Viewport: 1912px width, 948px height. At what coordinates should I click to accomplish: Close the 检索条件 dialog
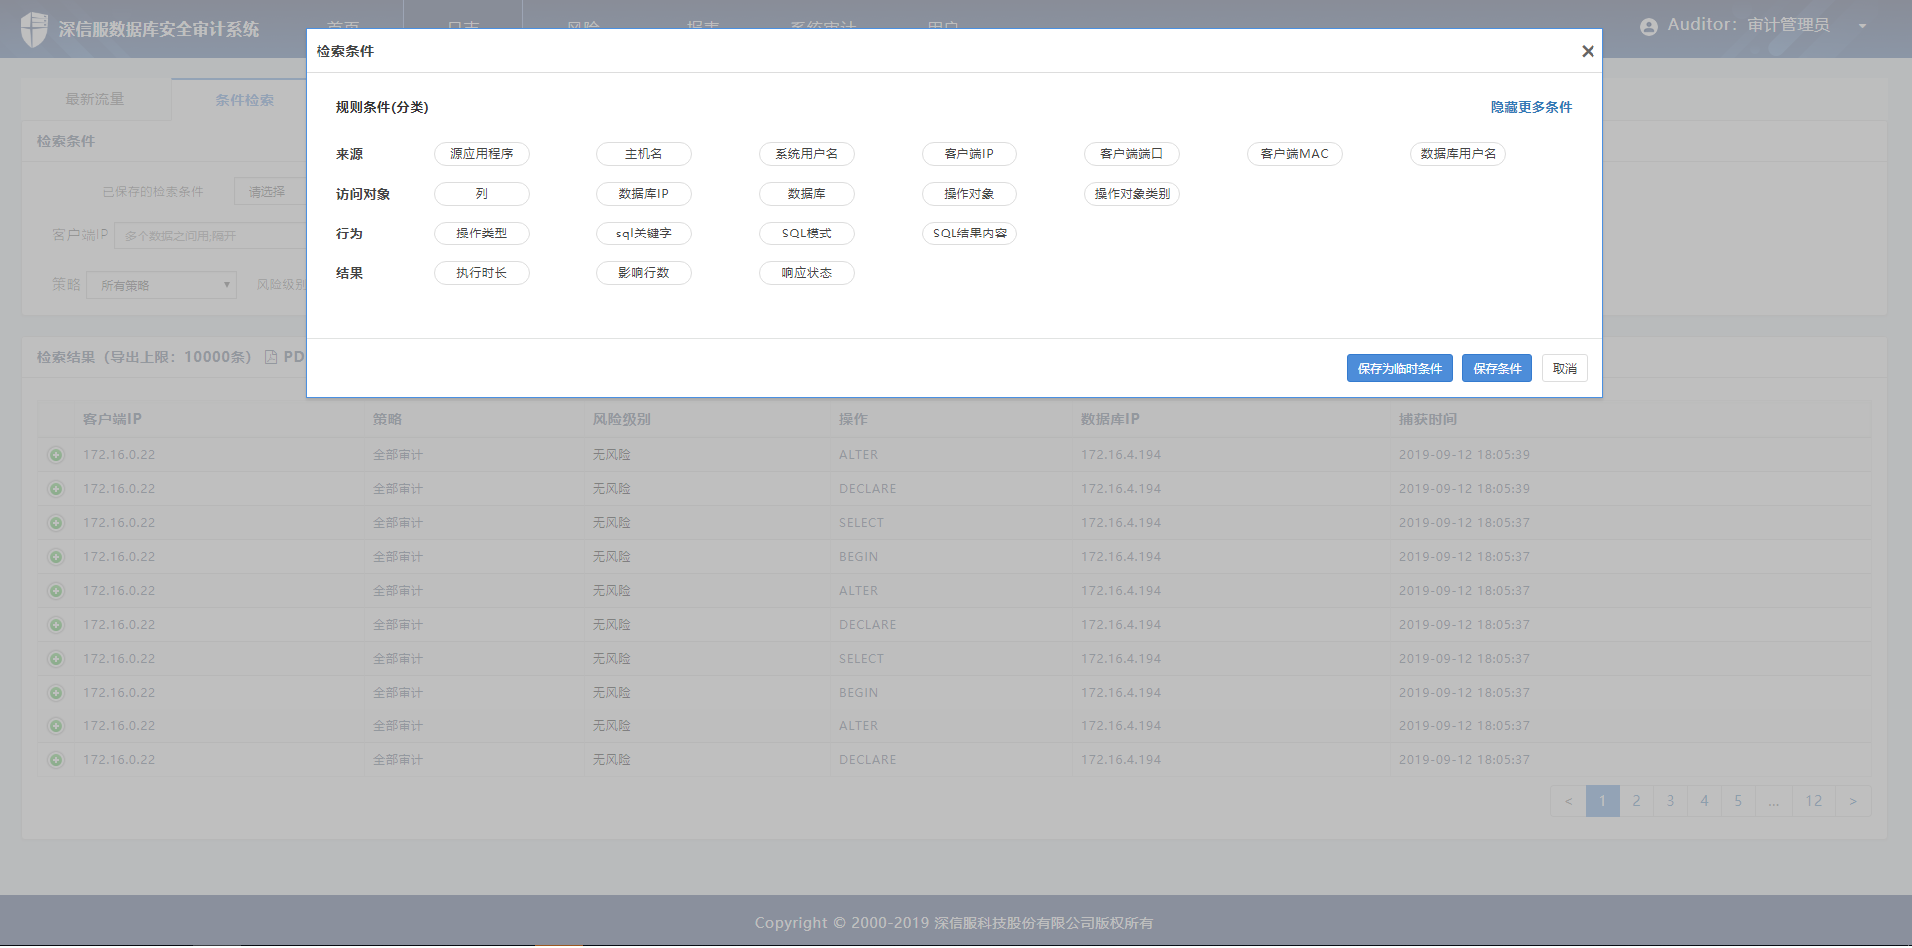1587,51
